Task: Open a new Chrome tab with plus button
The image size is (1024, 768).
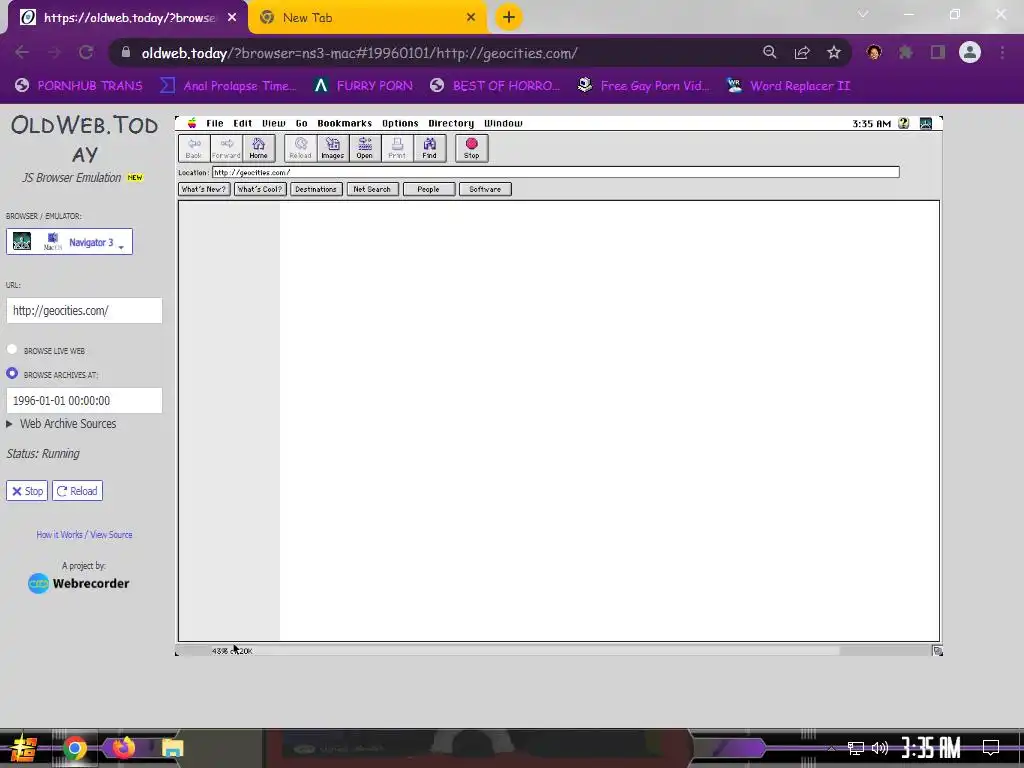Action: [509, 18]
